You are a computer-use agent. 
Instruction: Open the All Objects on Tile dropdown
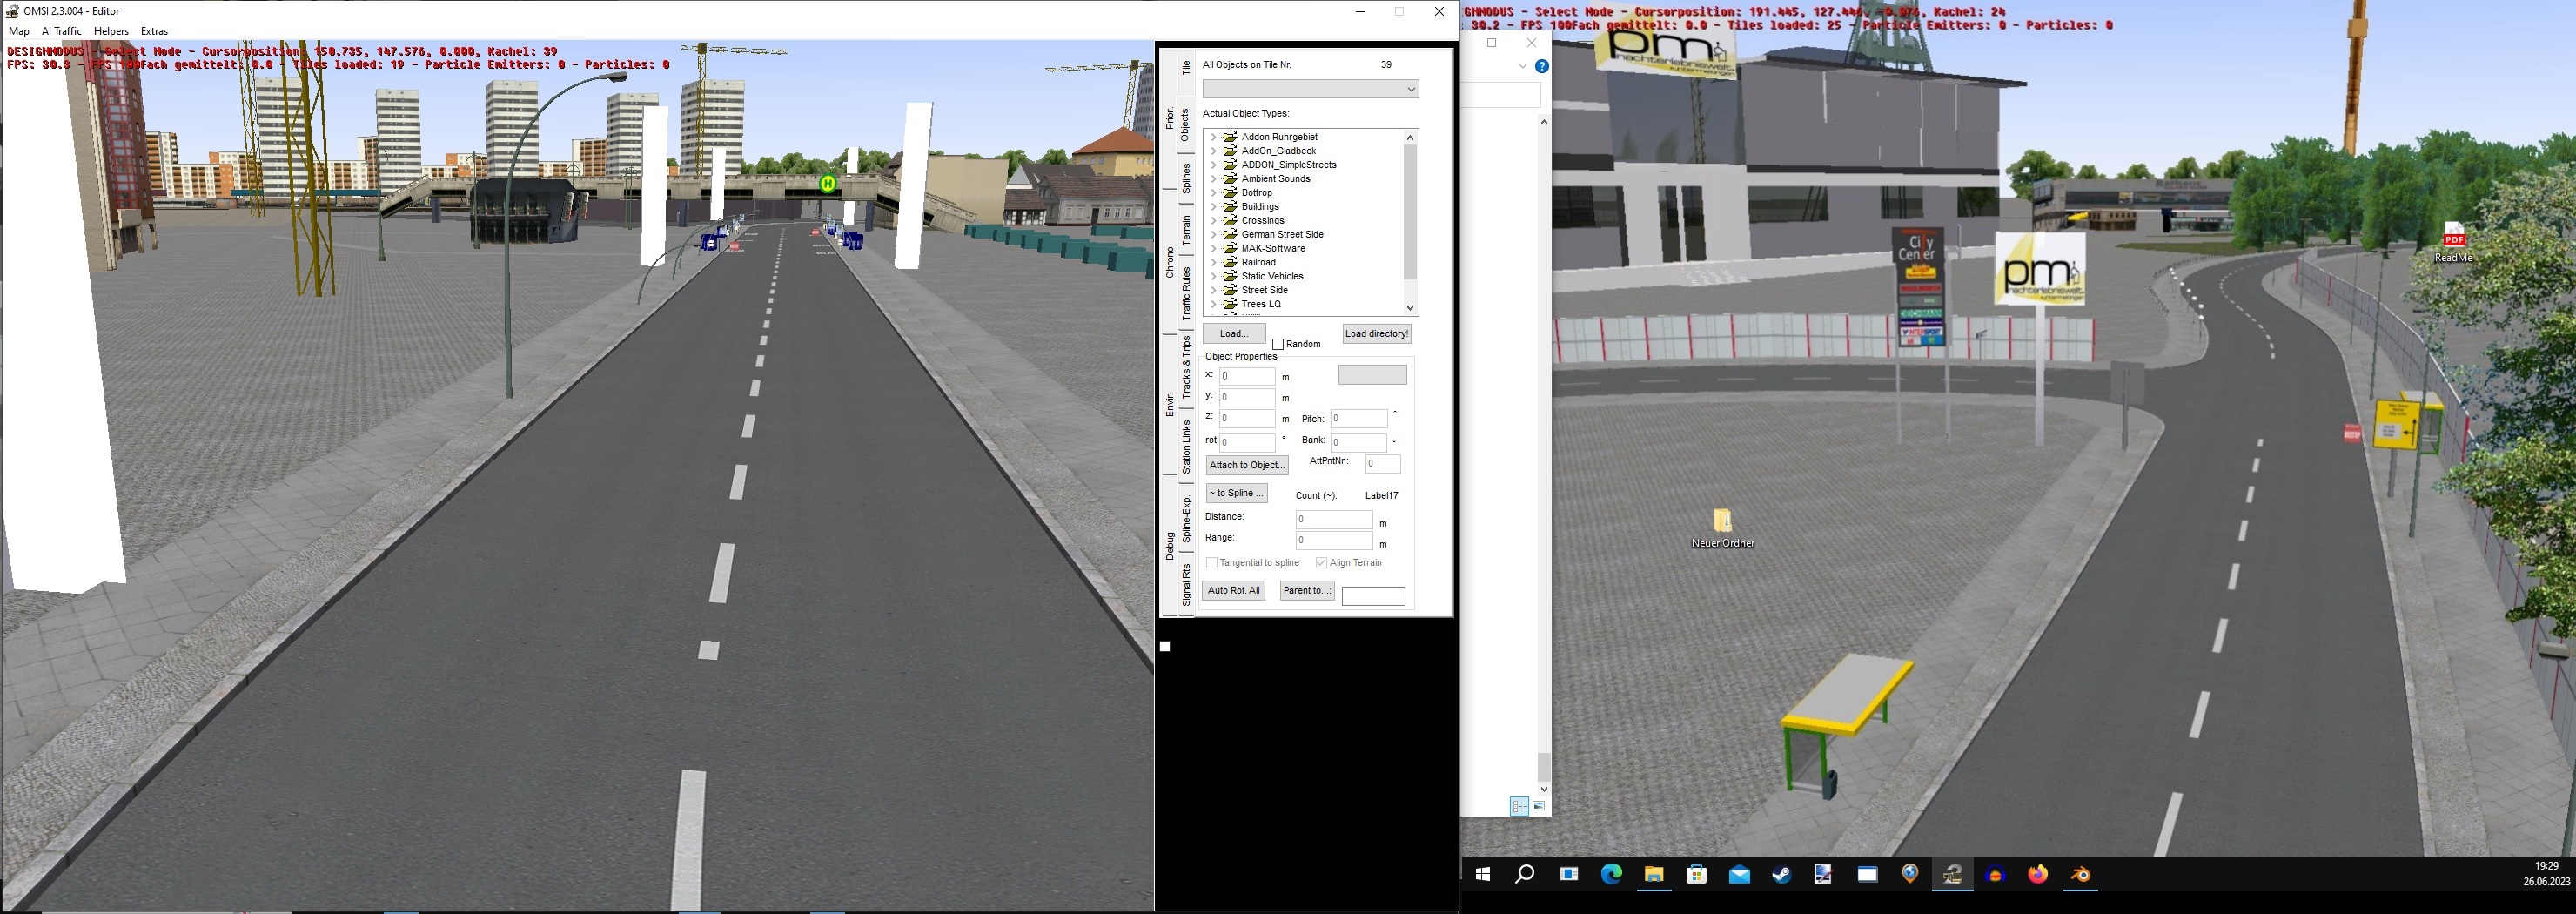pos(1310,90)
